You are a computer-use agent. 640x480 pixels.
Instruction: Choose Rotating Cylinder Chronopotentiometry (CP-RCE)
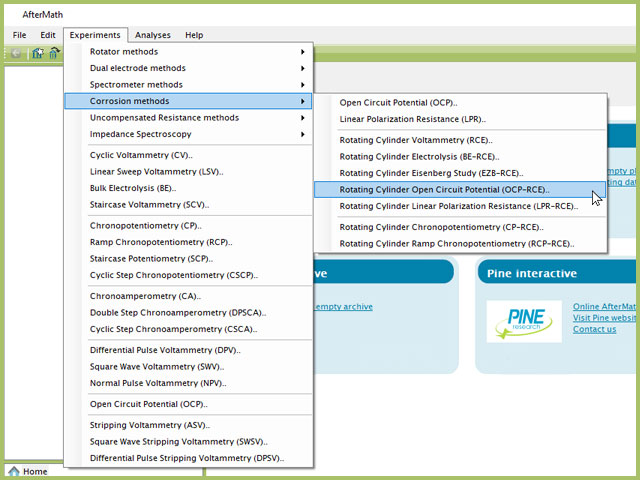460,227
